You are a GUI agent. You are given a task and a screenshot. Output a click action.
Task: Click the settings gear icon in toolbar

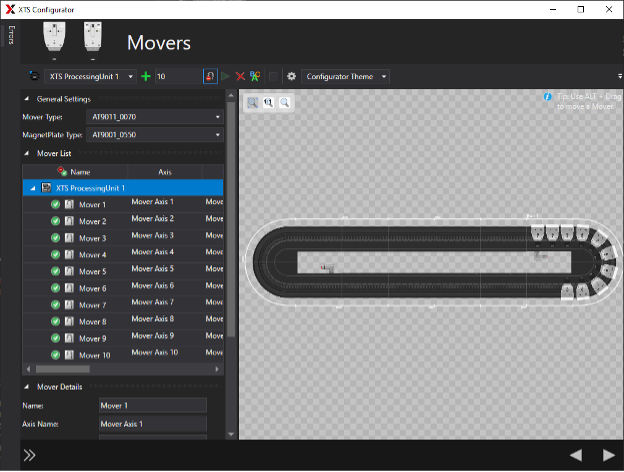coord(291,76)
